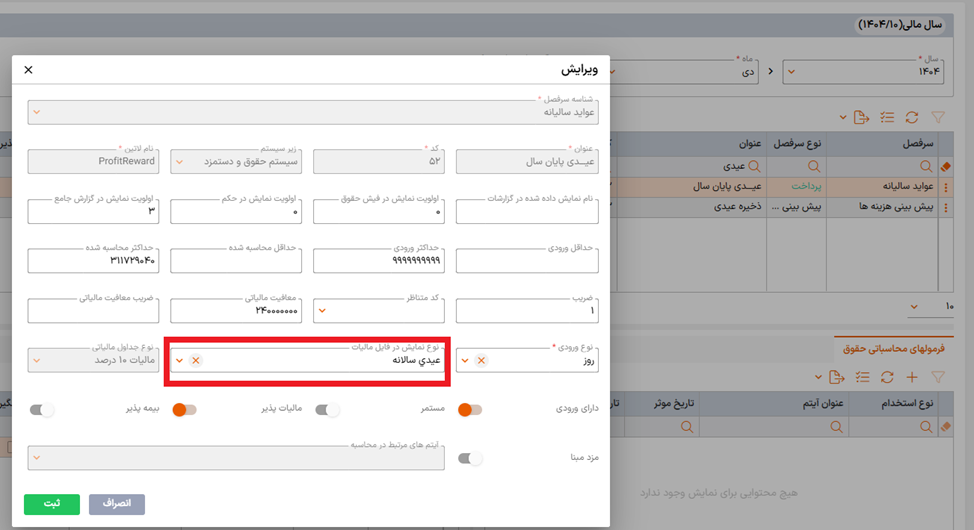The image size is (974, 530).
Task: Clear the نوع نمایش در فایل مالیات selection
Action: tap(196, 360)
